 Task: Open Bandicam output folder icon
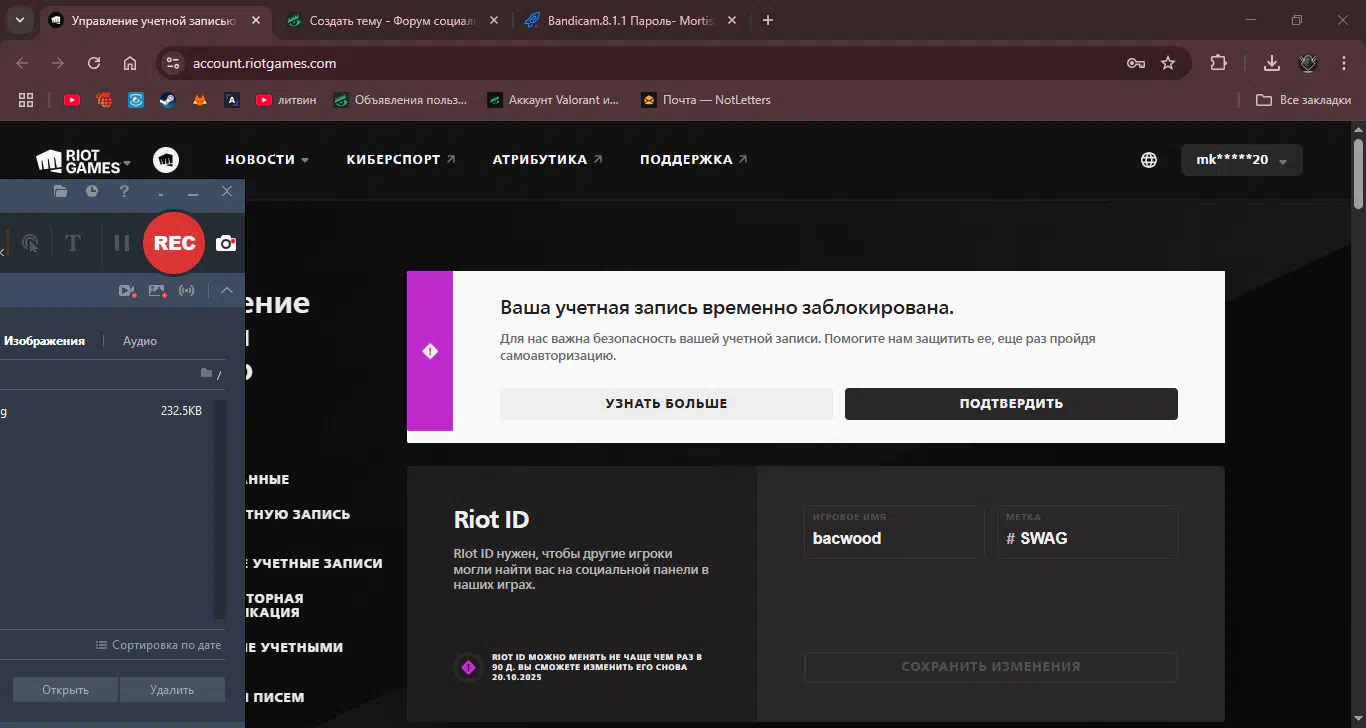60,191
